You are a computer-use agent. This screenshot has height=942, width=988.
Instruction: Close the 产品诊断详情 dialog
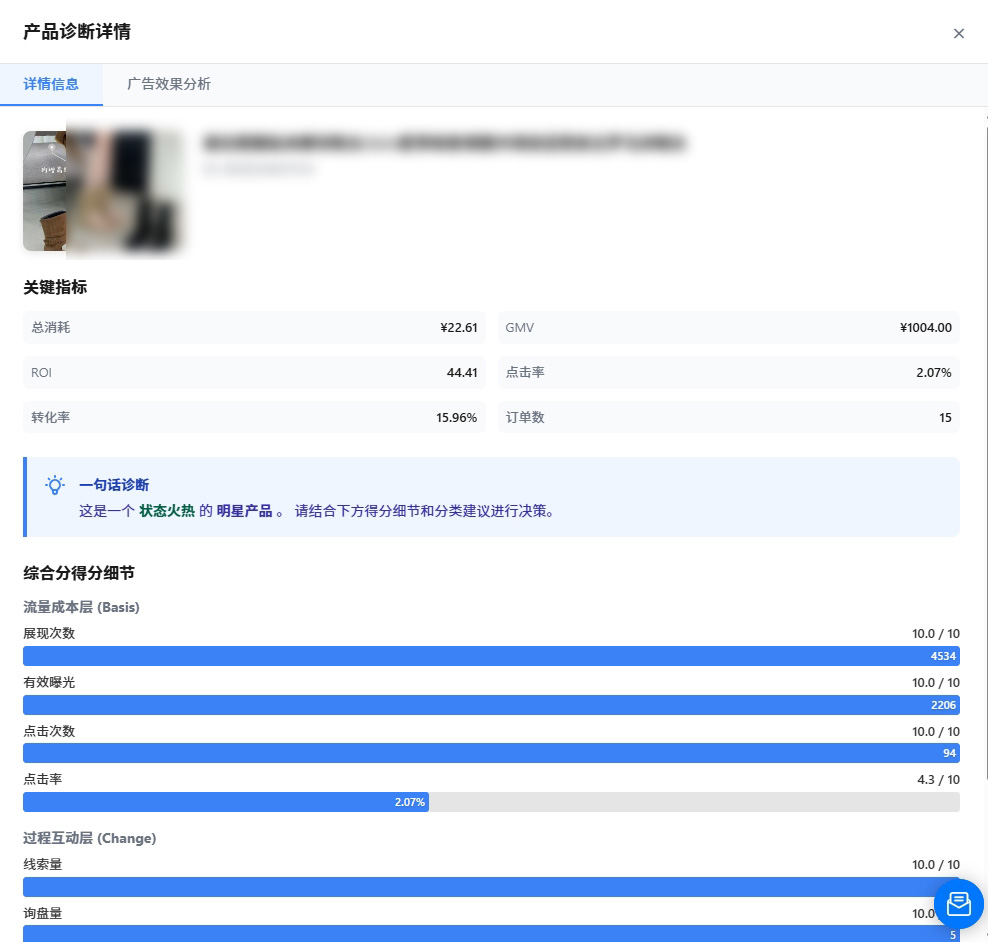tap(958, 33)
